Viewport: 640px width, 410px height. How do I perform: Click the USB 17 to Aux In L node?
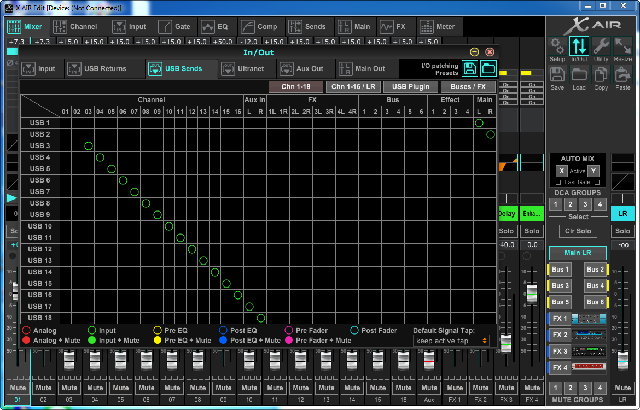point(249,306)
